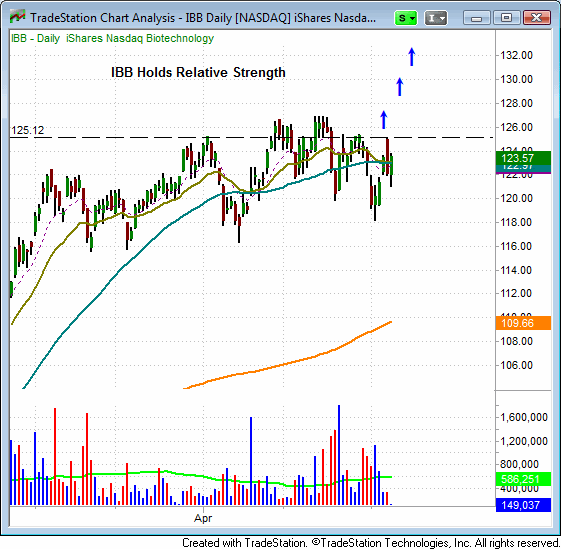Click the 132.00 price axis label
Screen dimensions: 561x549
tap(516, 55)
